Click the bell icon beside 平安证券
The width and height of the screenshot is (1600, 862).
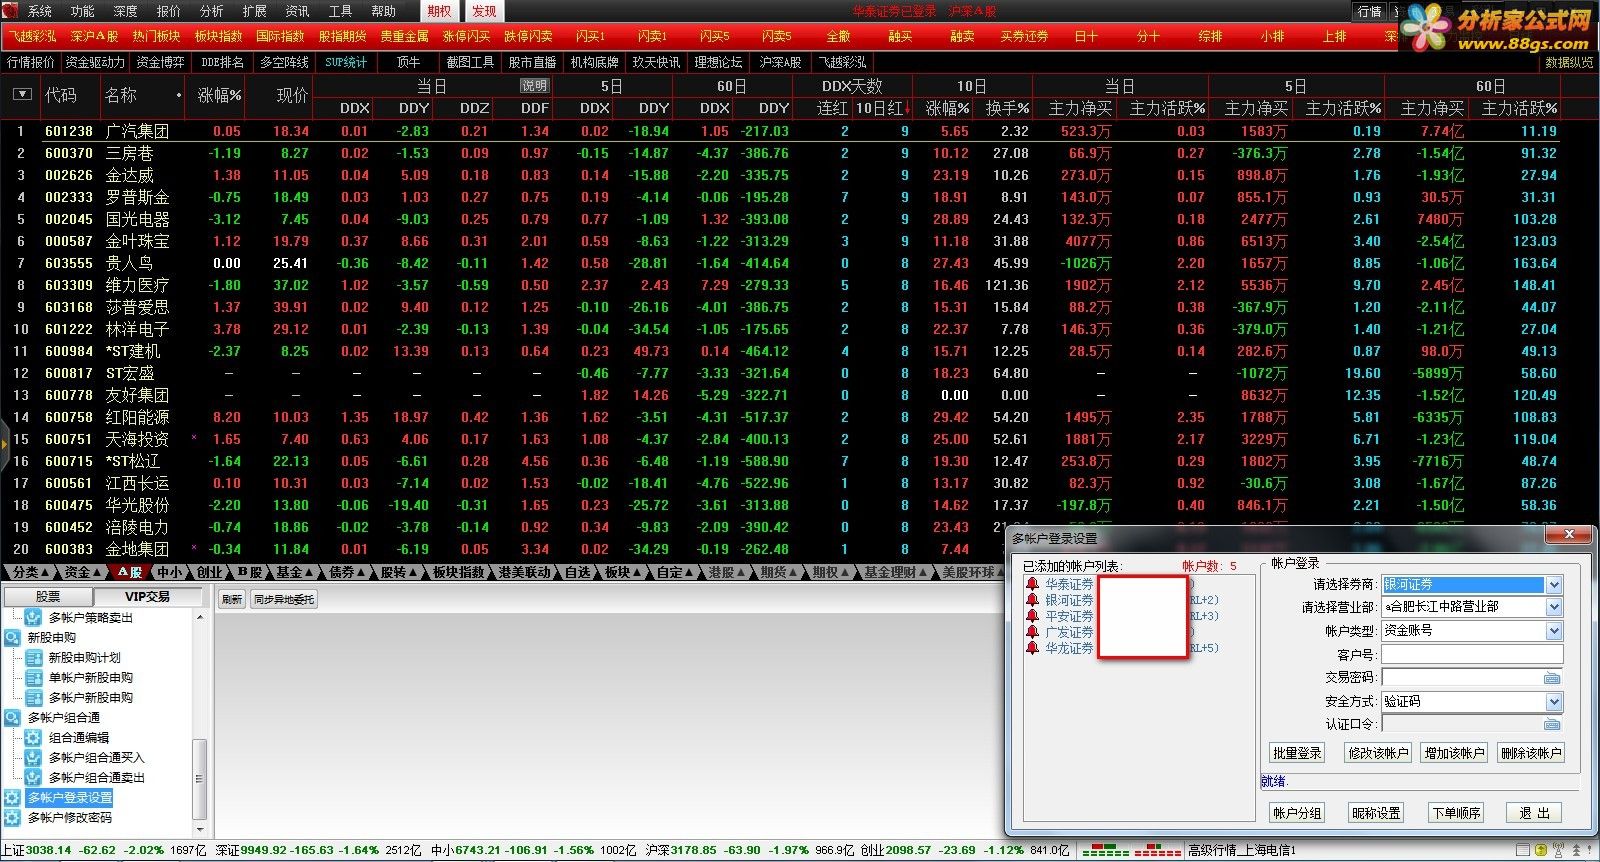tap(1032, 616)
